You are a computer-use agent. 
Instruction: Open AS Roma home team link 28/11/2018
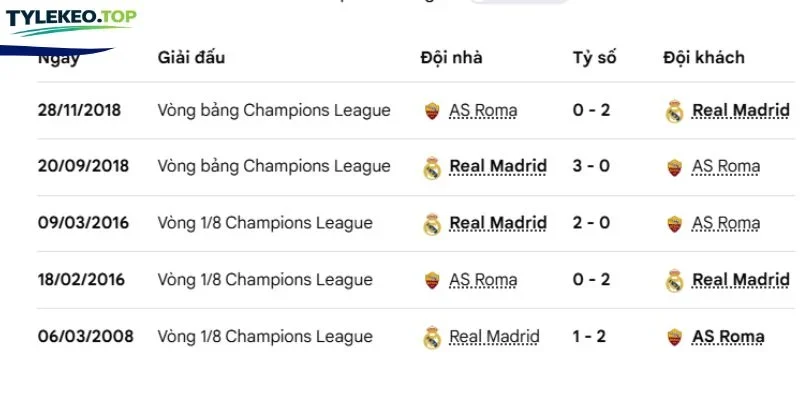pyautogui.click(x=483, y=111)
